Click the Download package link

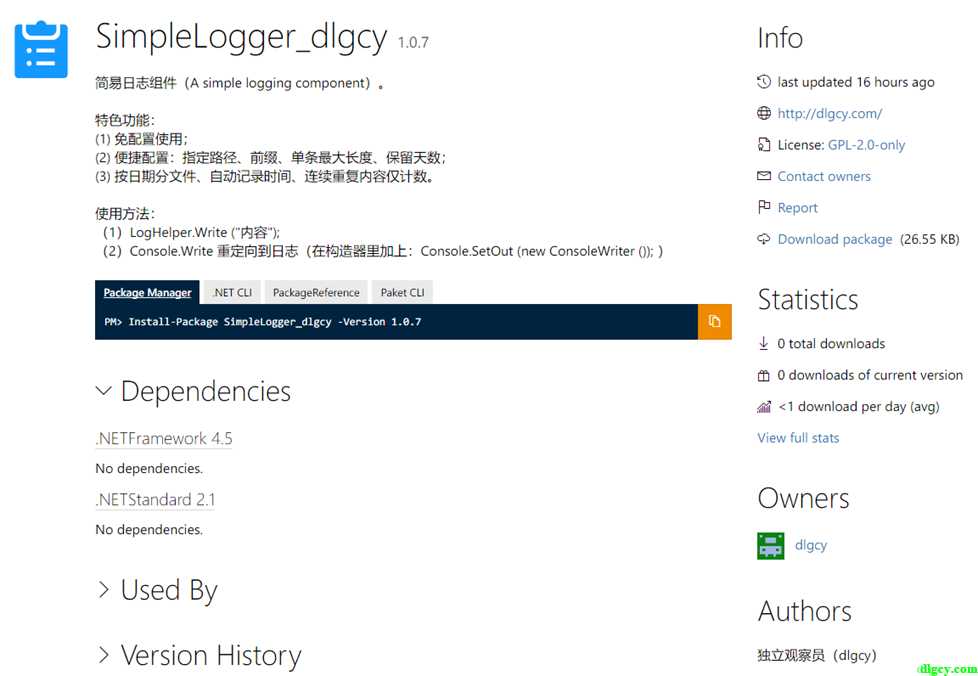(x=835, y=239)
